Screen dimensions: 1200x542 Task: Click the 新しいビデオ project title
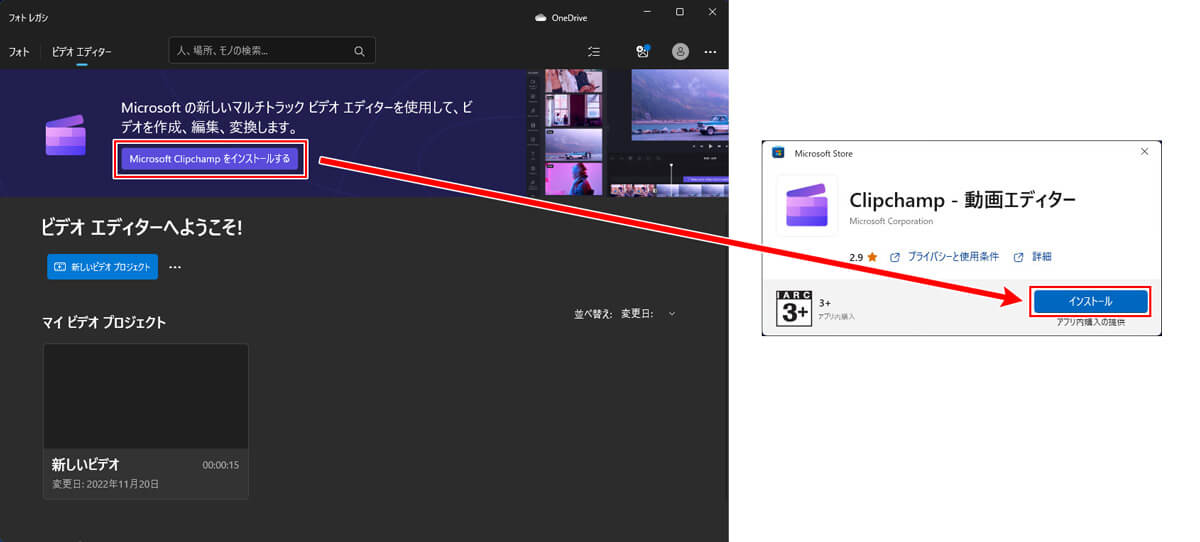tap(85, 465)
